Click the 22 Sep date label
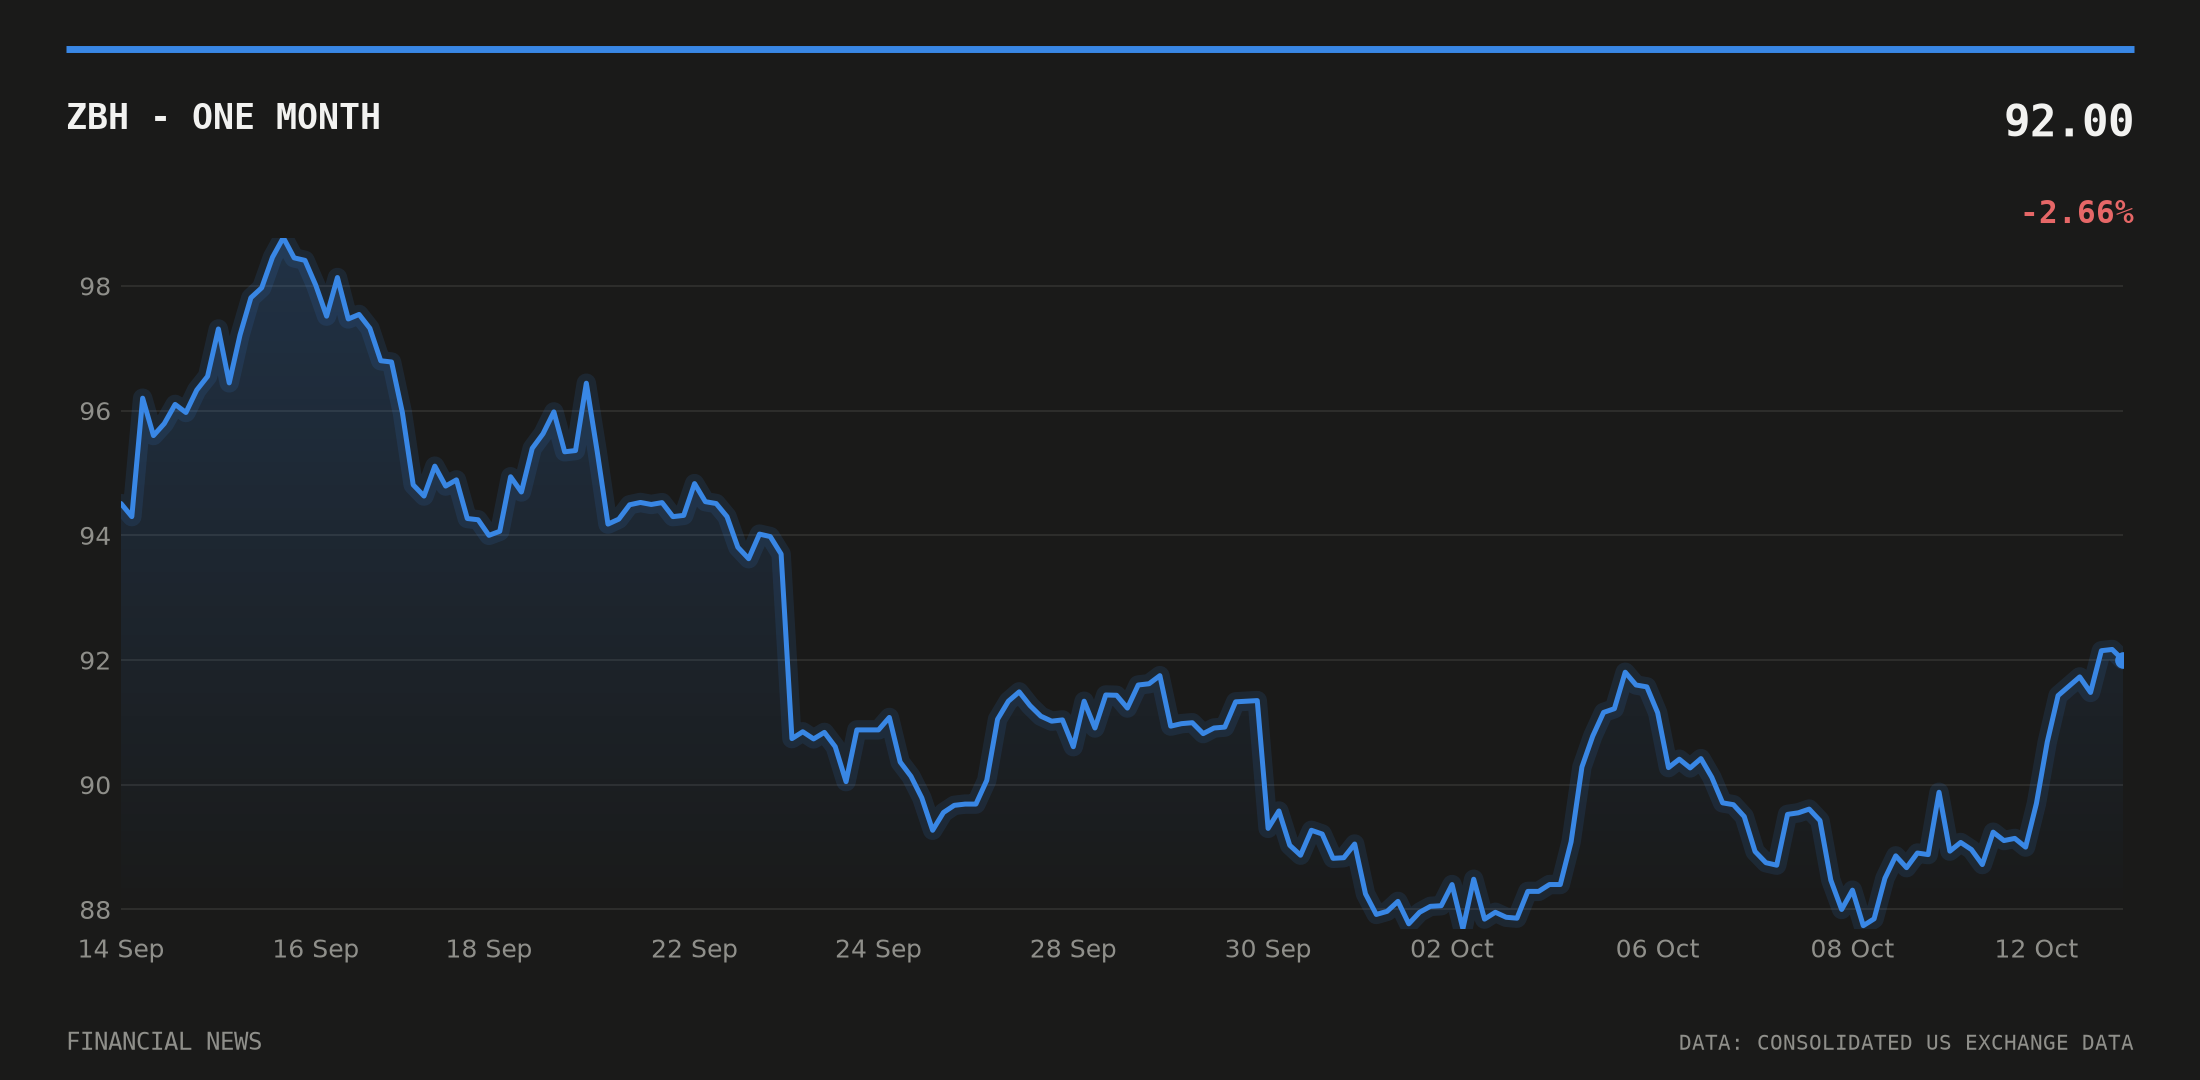Image resolution: width=2200 pixels, height=1080 pixels. pos(694,949)
